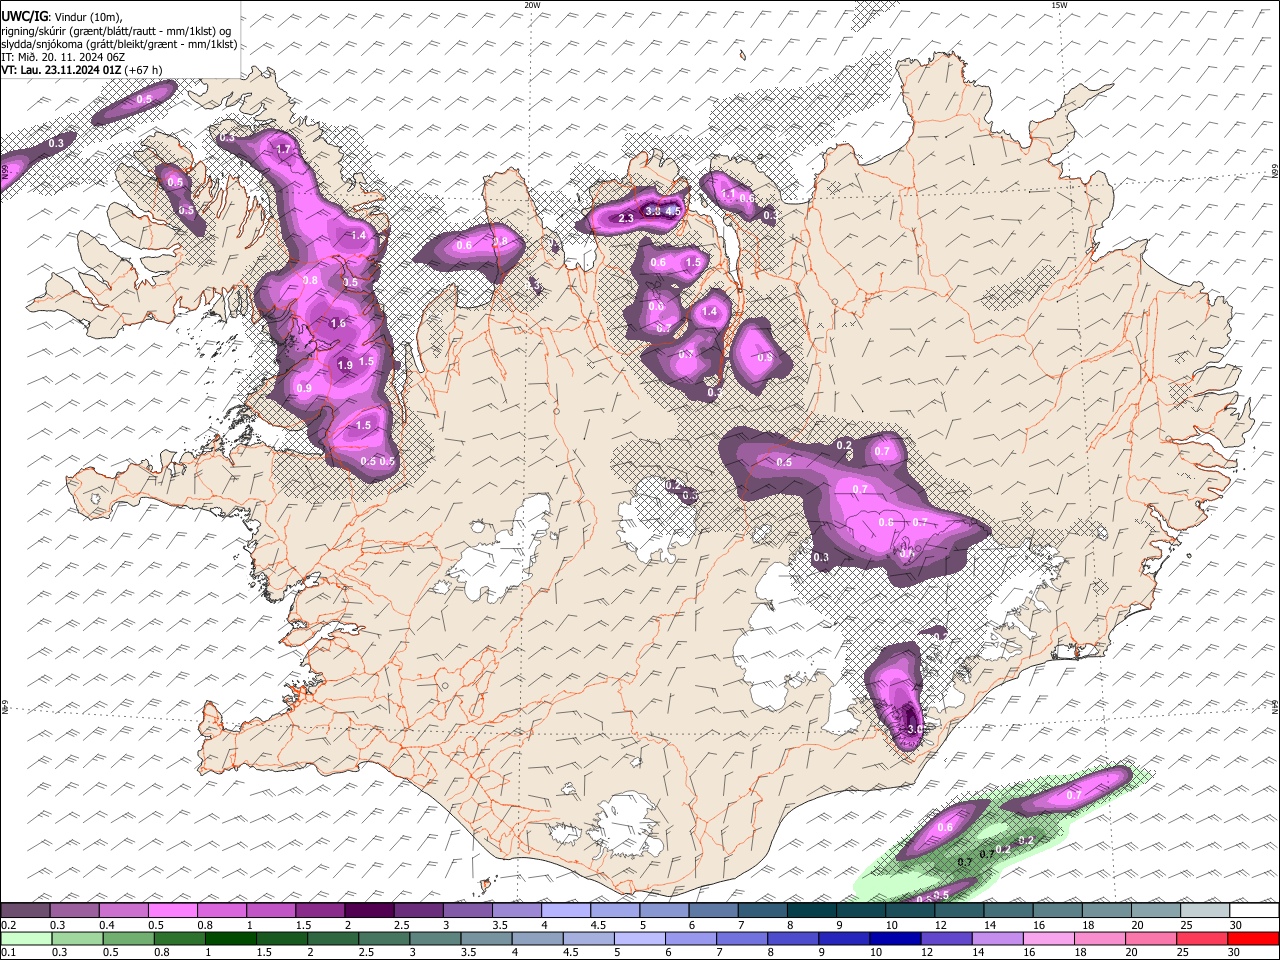Select the 1.6 precipitation value on the map
The height and width of the screenshot is (960, 1280).
point(338,323)
